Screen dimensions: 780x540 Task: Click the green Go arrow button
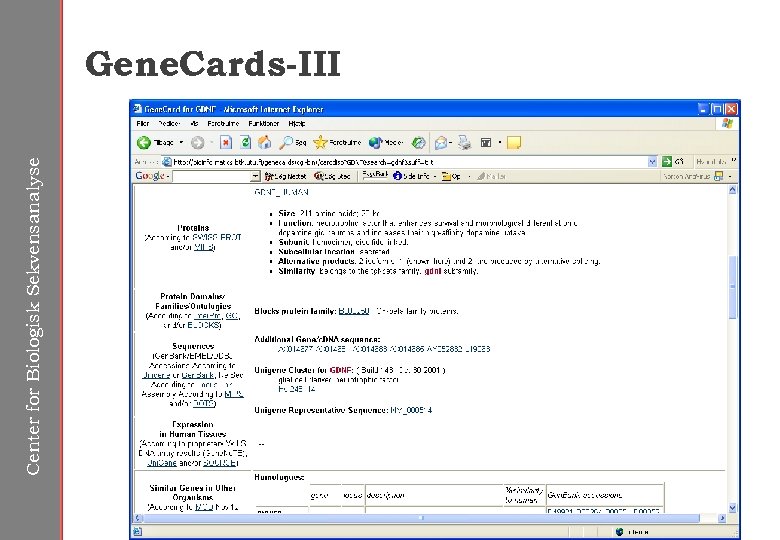pos(667,162)
